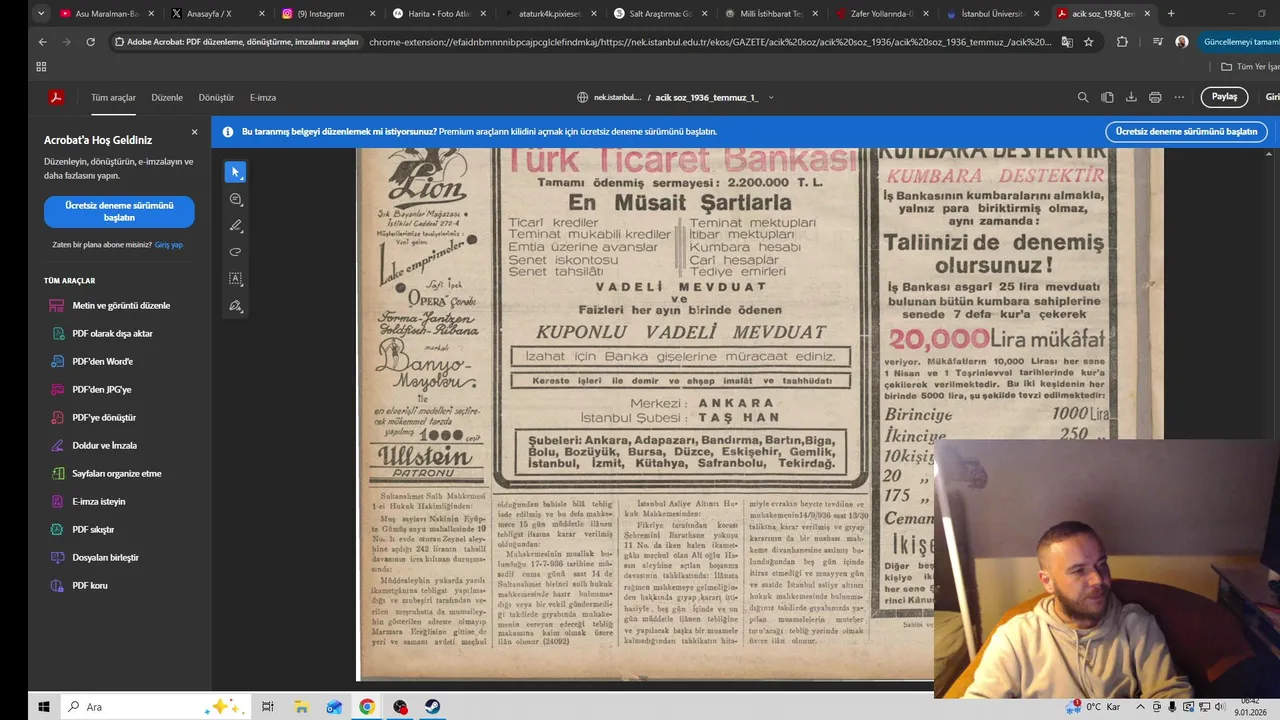This screenshot has height=720, width=1280.
Task: Click PDF sıkıştır tool icon
Action: coord(57,529)
